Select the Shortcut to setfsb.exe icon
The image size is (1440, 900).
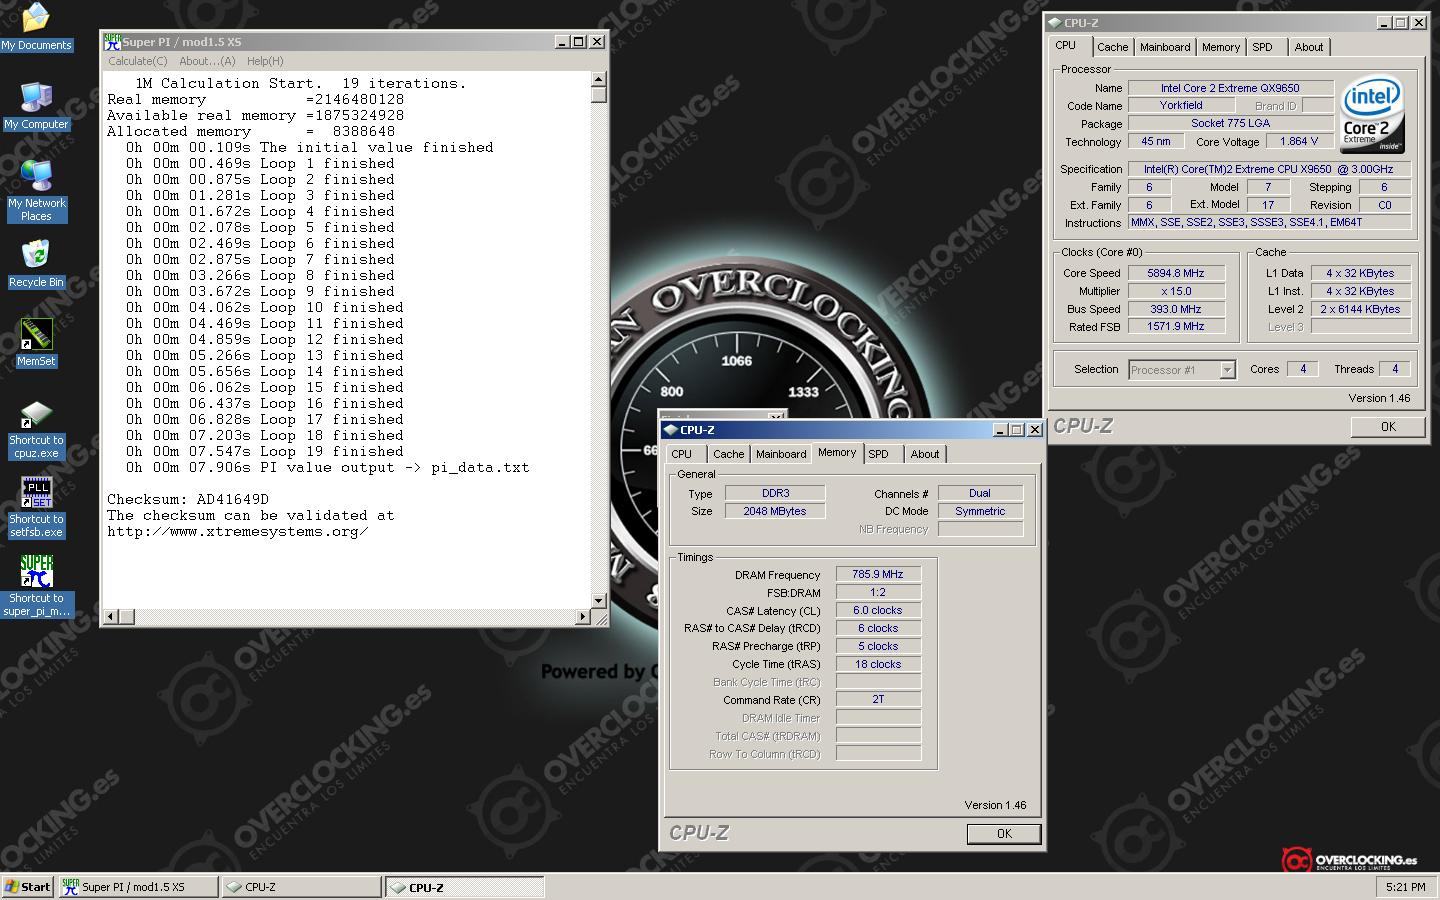point(36,508)
